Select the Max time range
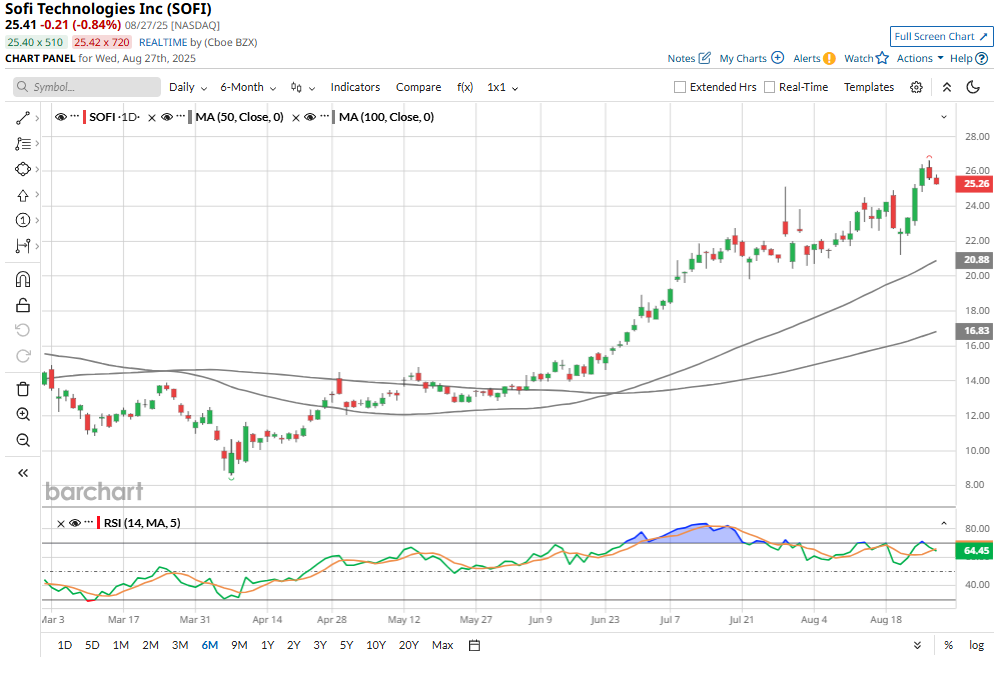 (442, 645)
